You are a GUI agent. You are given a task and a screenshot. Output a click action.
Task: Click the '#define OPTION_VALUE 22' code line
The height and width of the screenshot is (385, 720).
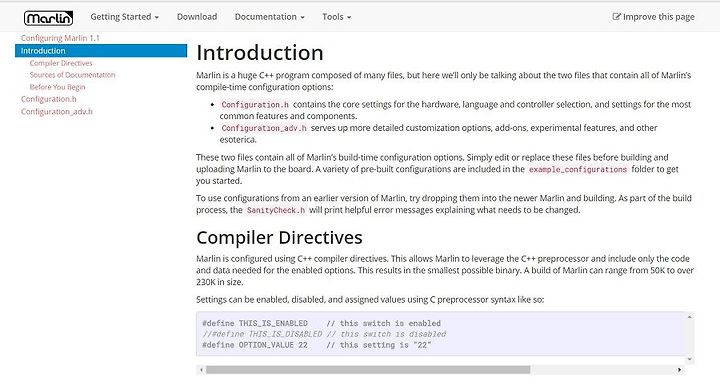[x=317, y=345]
